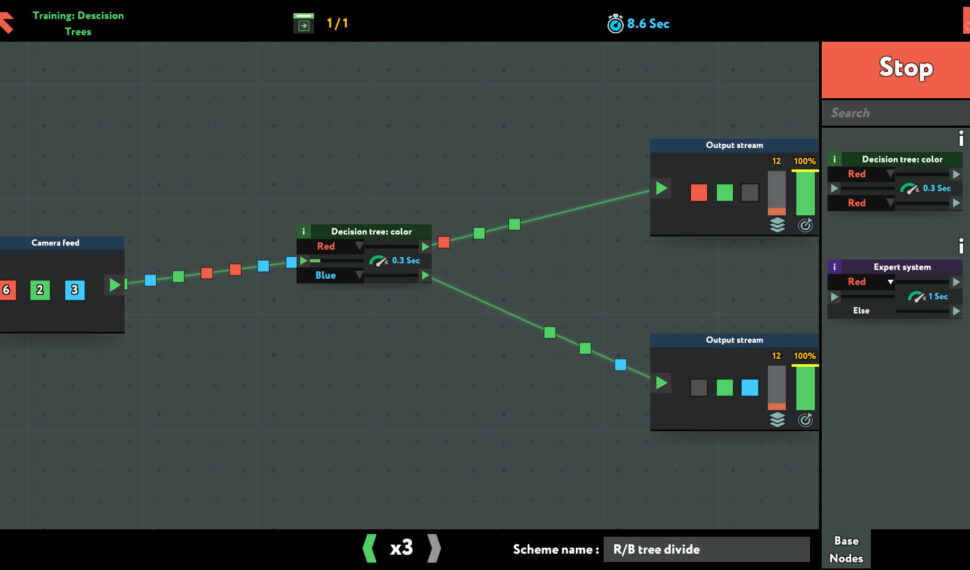Open the Red dropdown in the canvas Decision tree node

pyautogui.click(x=359, y=246)
